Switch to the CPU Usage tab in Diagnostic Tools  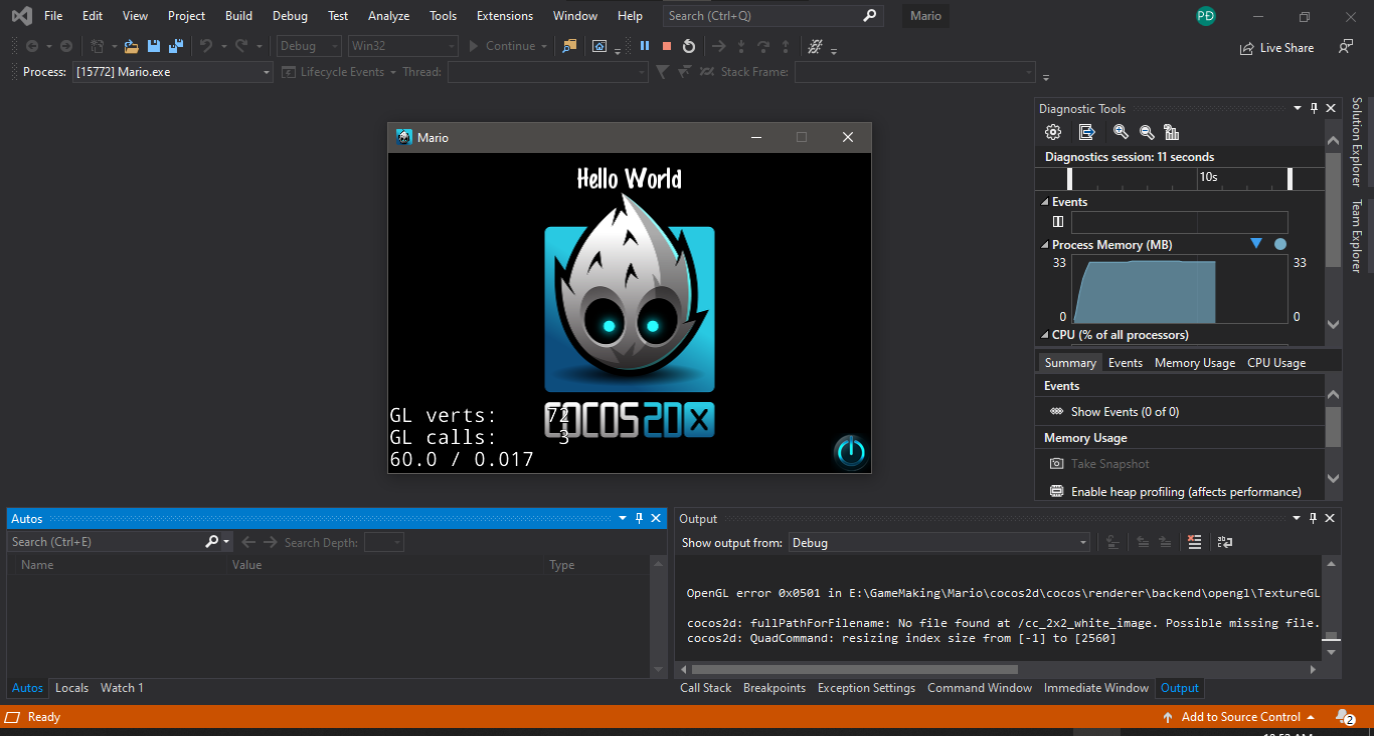(1276, 363)
